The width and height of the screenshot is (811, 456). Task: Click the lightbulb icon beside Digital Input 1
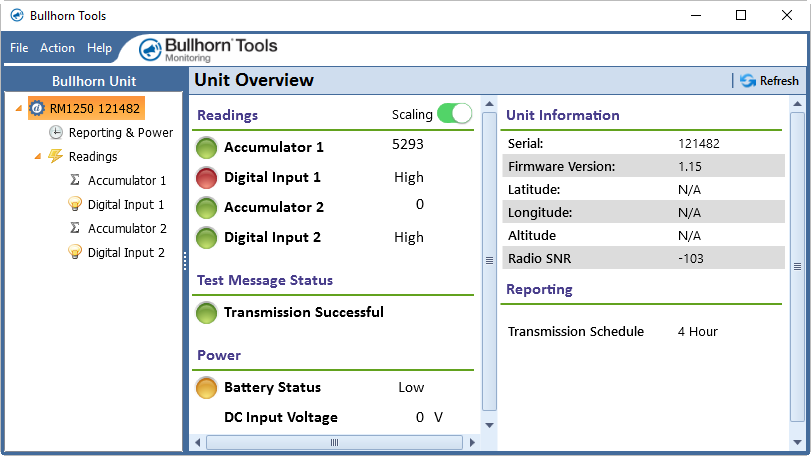point(75,205)
